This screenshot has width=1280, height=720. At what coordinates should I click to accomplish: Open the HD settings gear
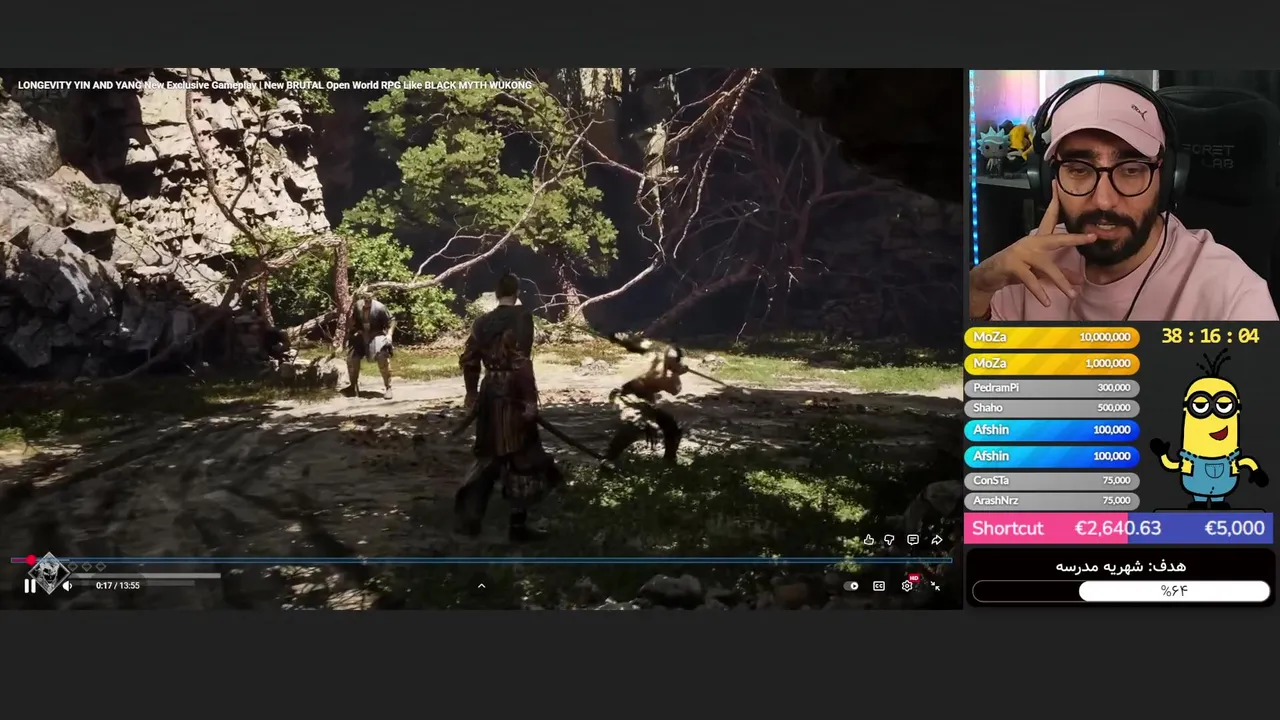pyautogui.click(x=907, y=585)
